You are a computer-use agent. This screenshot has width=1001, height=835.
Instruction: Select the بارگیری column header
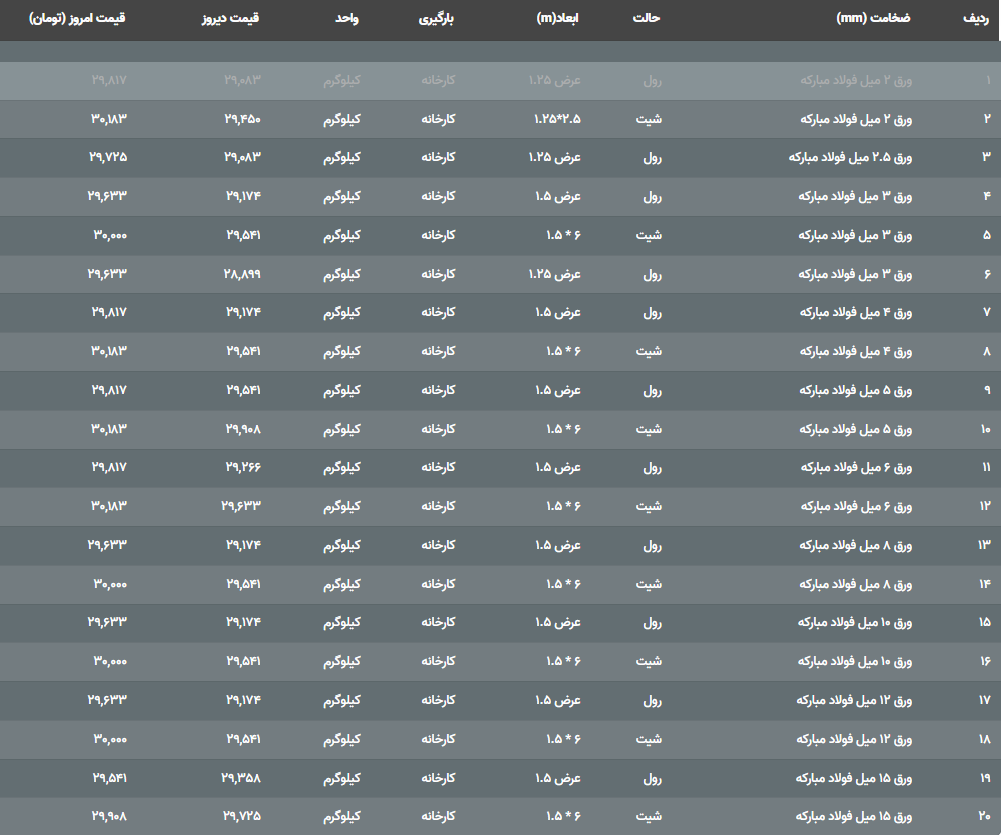(x=437, y=19)
